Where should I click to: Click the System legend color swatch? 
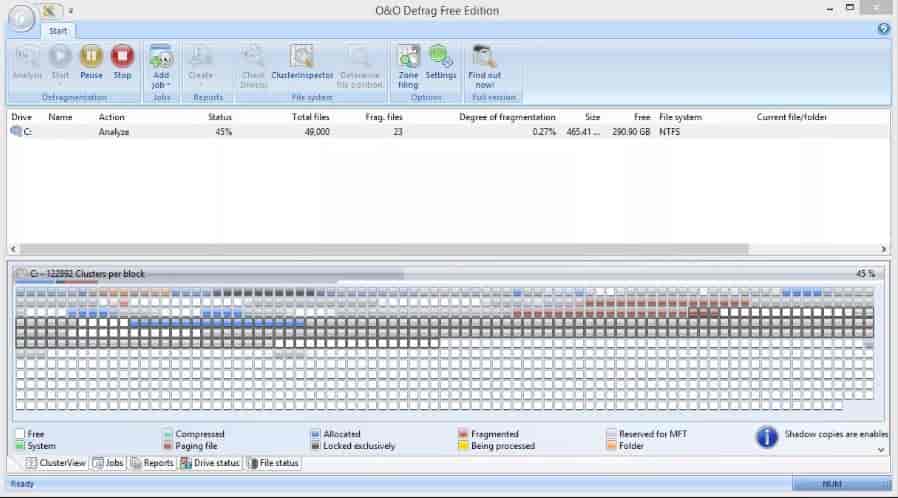click(x=21, y=445)
